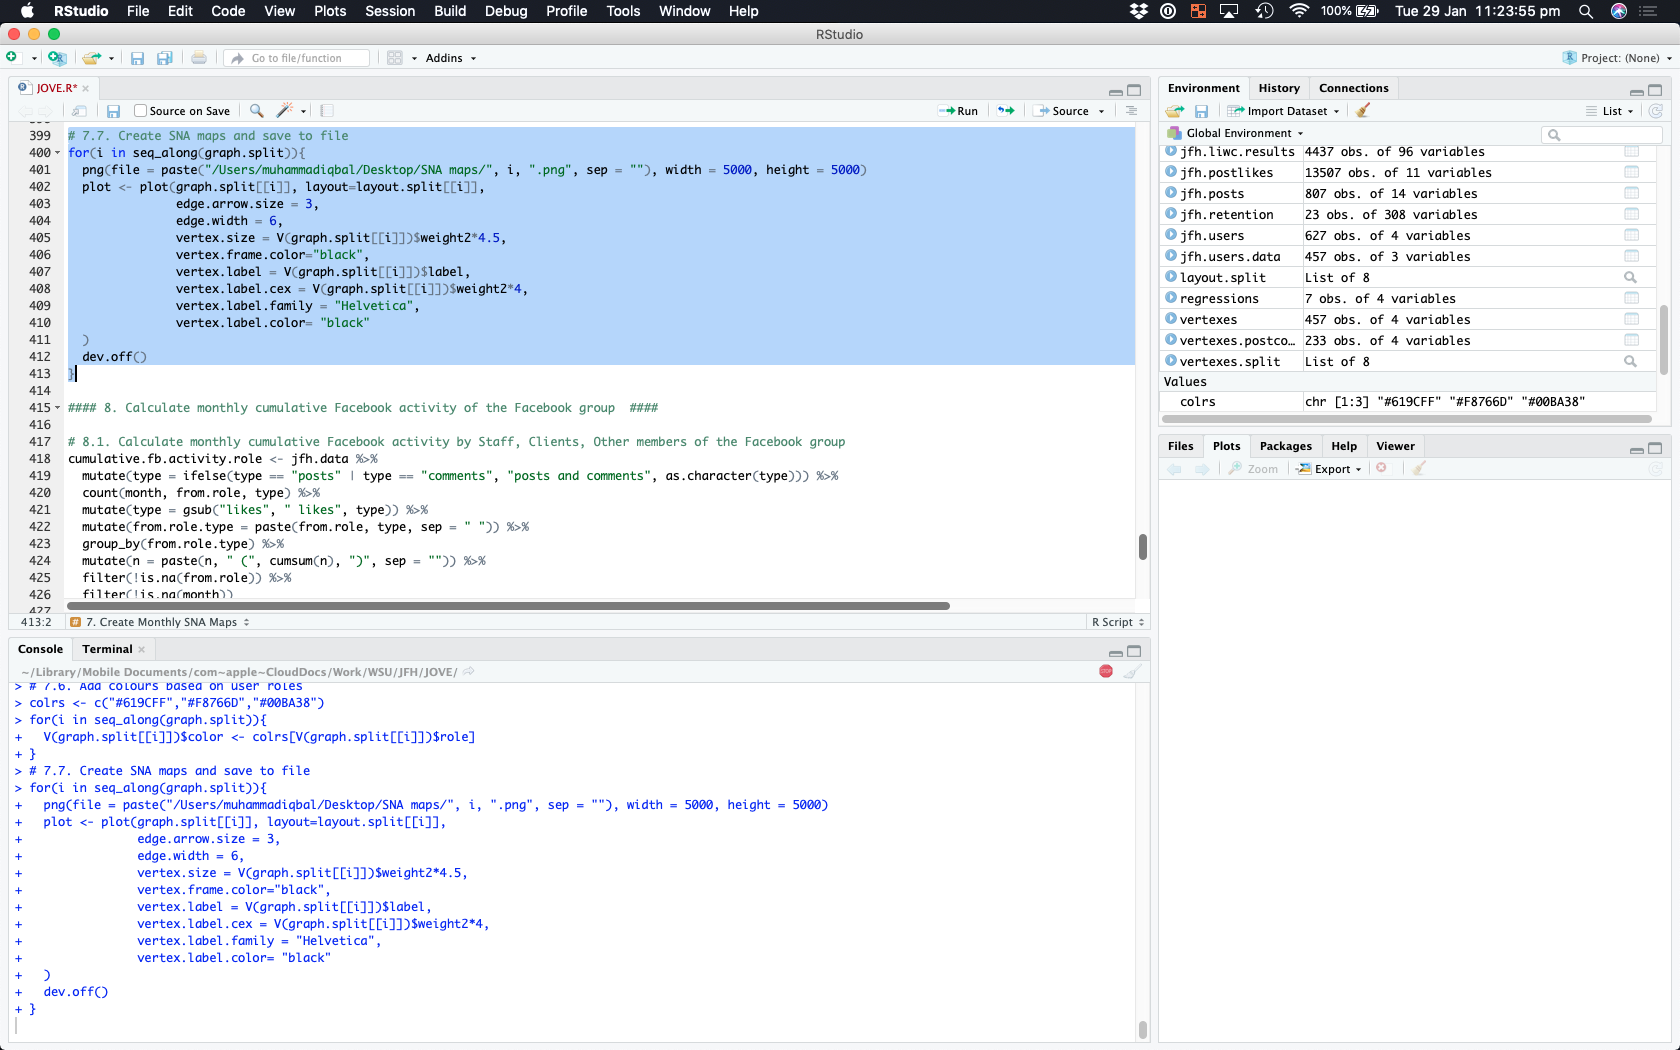
Task: Open the Import Dataset dropdown
Action: click(1285, 111)
